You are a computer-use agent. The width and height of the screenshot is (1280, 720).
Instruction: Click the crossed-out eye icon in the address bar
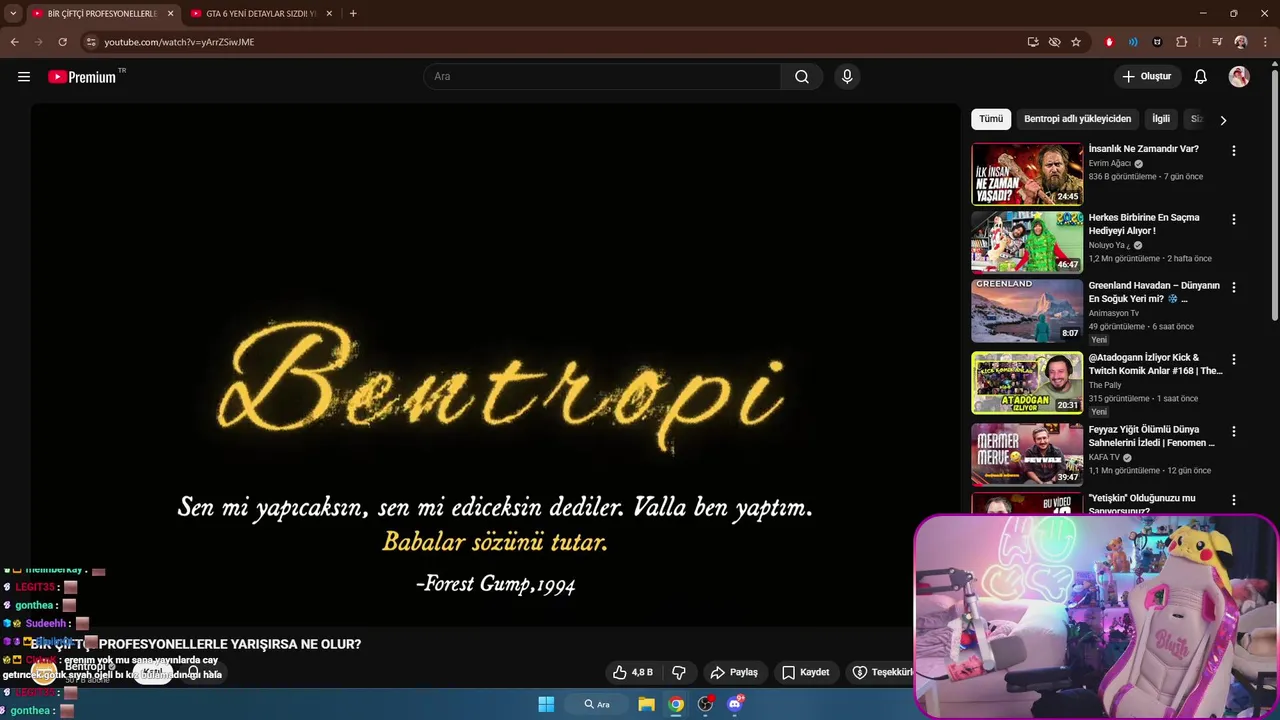(x=1054, y=42)
